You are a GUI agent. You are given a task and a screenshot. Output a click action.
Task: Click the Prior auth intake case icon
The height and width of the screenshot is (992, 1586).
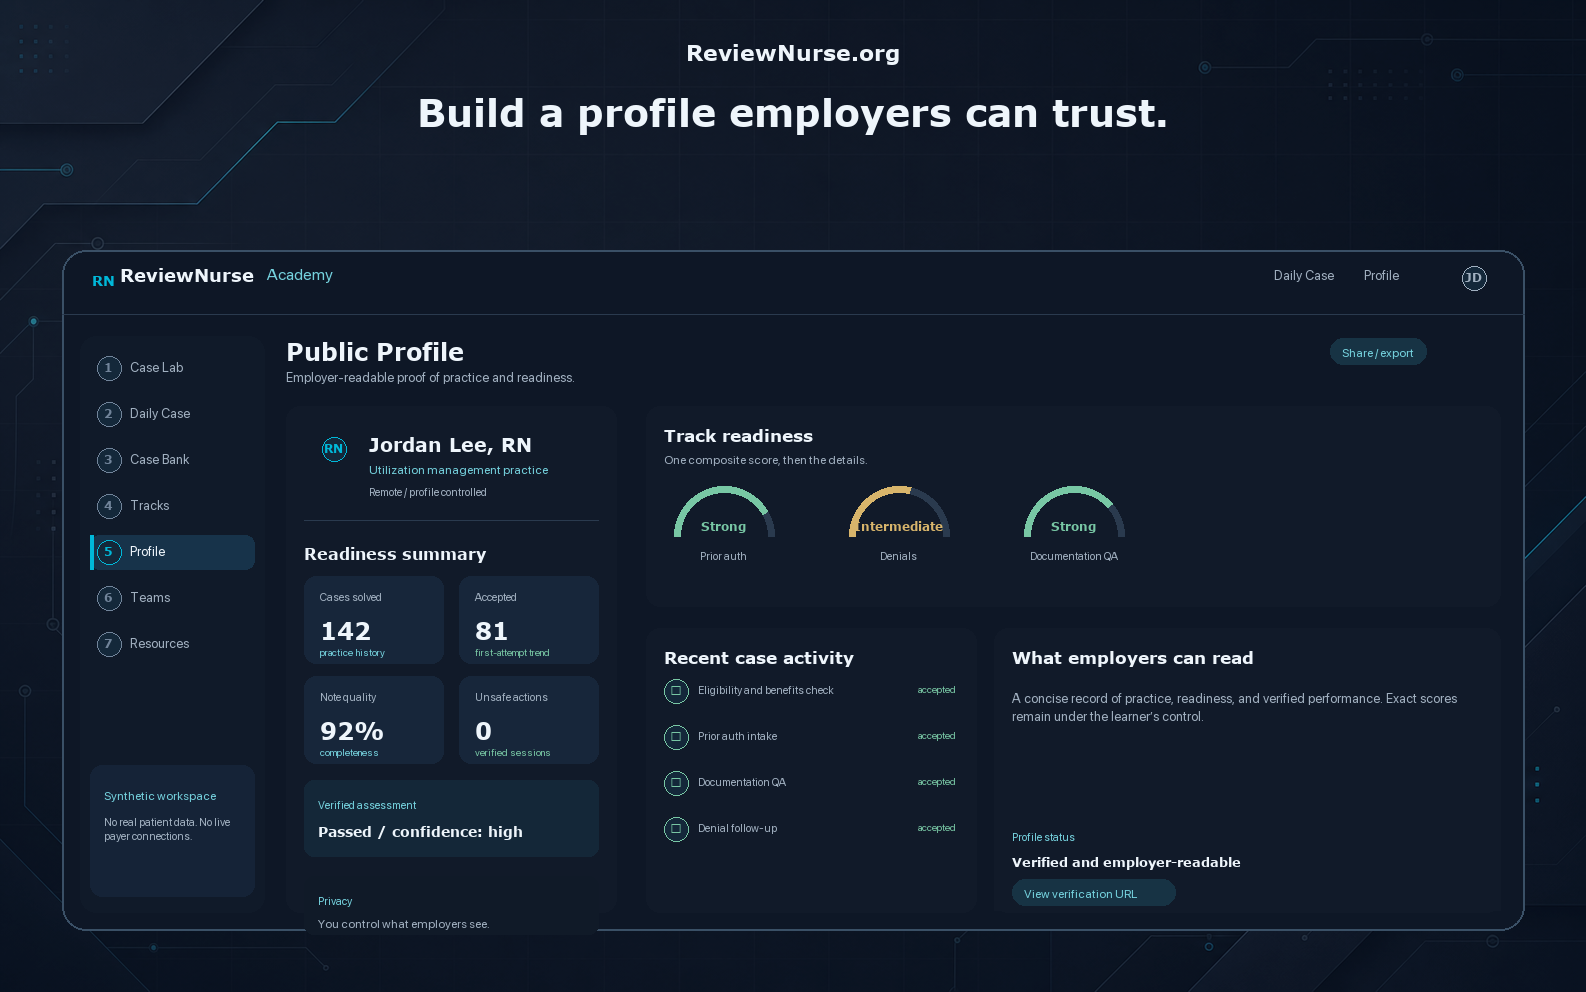click(x=676, y=737)
